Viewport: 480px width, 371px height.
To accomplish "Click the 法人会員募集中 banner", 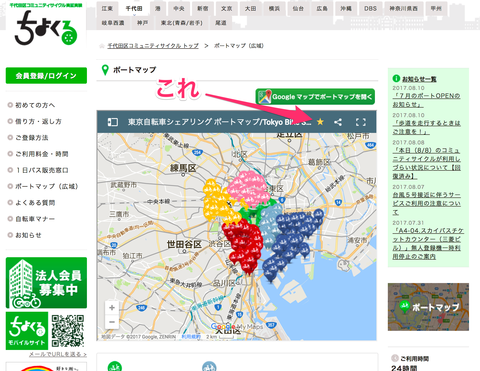I will tap(46, 283).
